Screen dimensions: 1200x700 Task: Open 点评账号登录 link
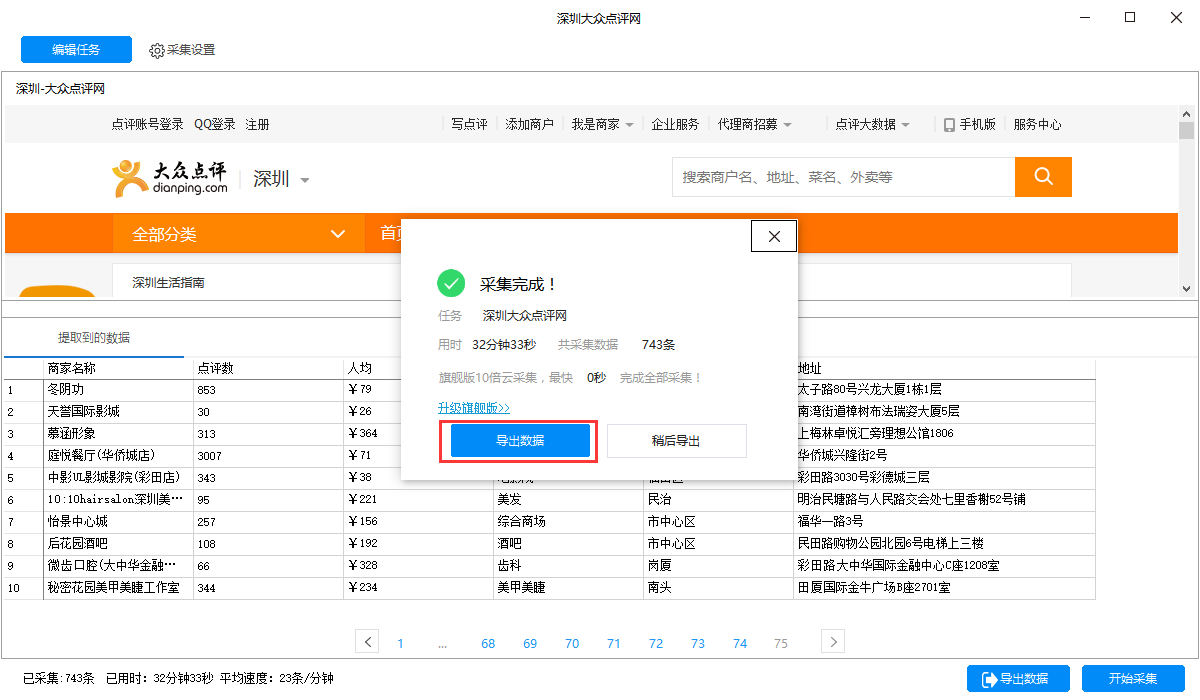pos(147,125)
